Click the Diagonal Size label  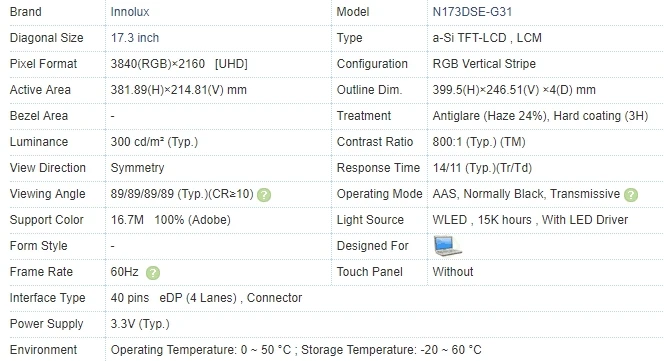pos(47,38)
